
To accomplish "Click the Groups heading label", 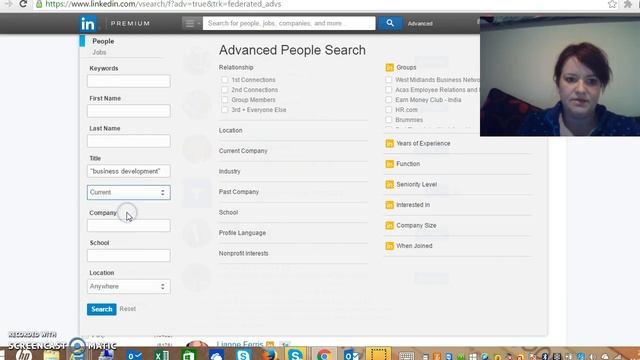I will 406,67.
